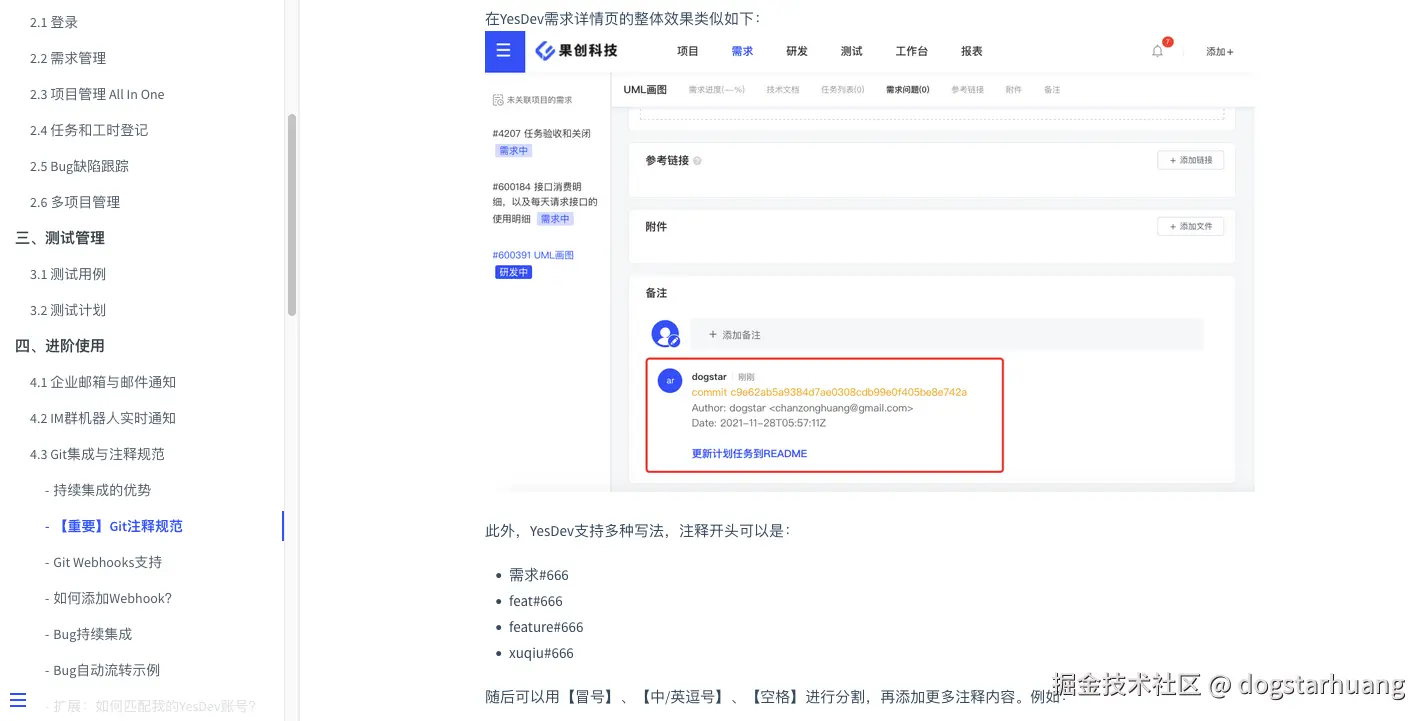Click the 添加链接 button
Screen dimensions: 1425x721
click(x=1191, y=160)
